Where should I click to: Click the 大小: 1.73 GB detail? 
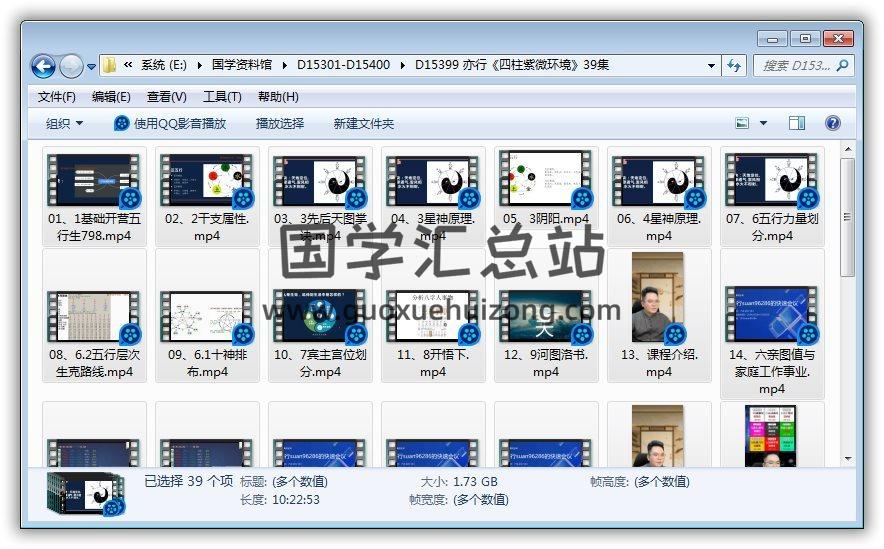(459, 482)
